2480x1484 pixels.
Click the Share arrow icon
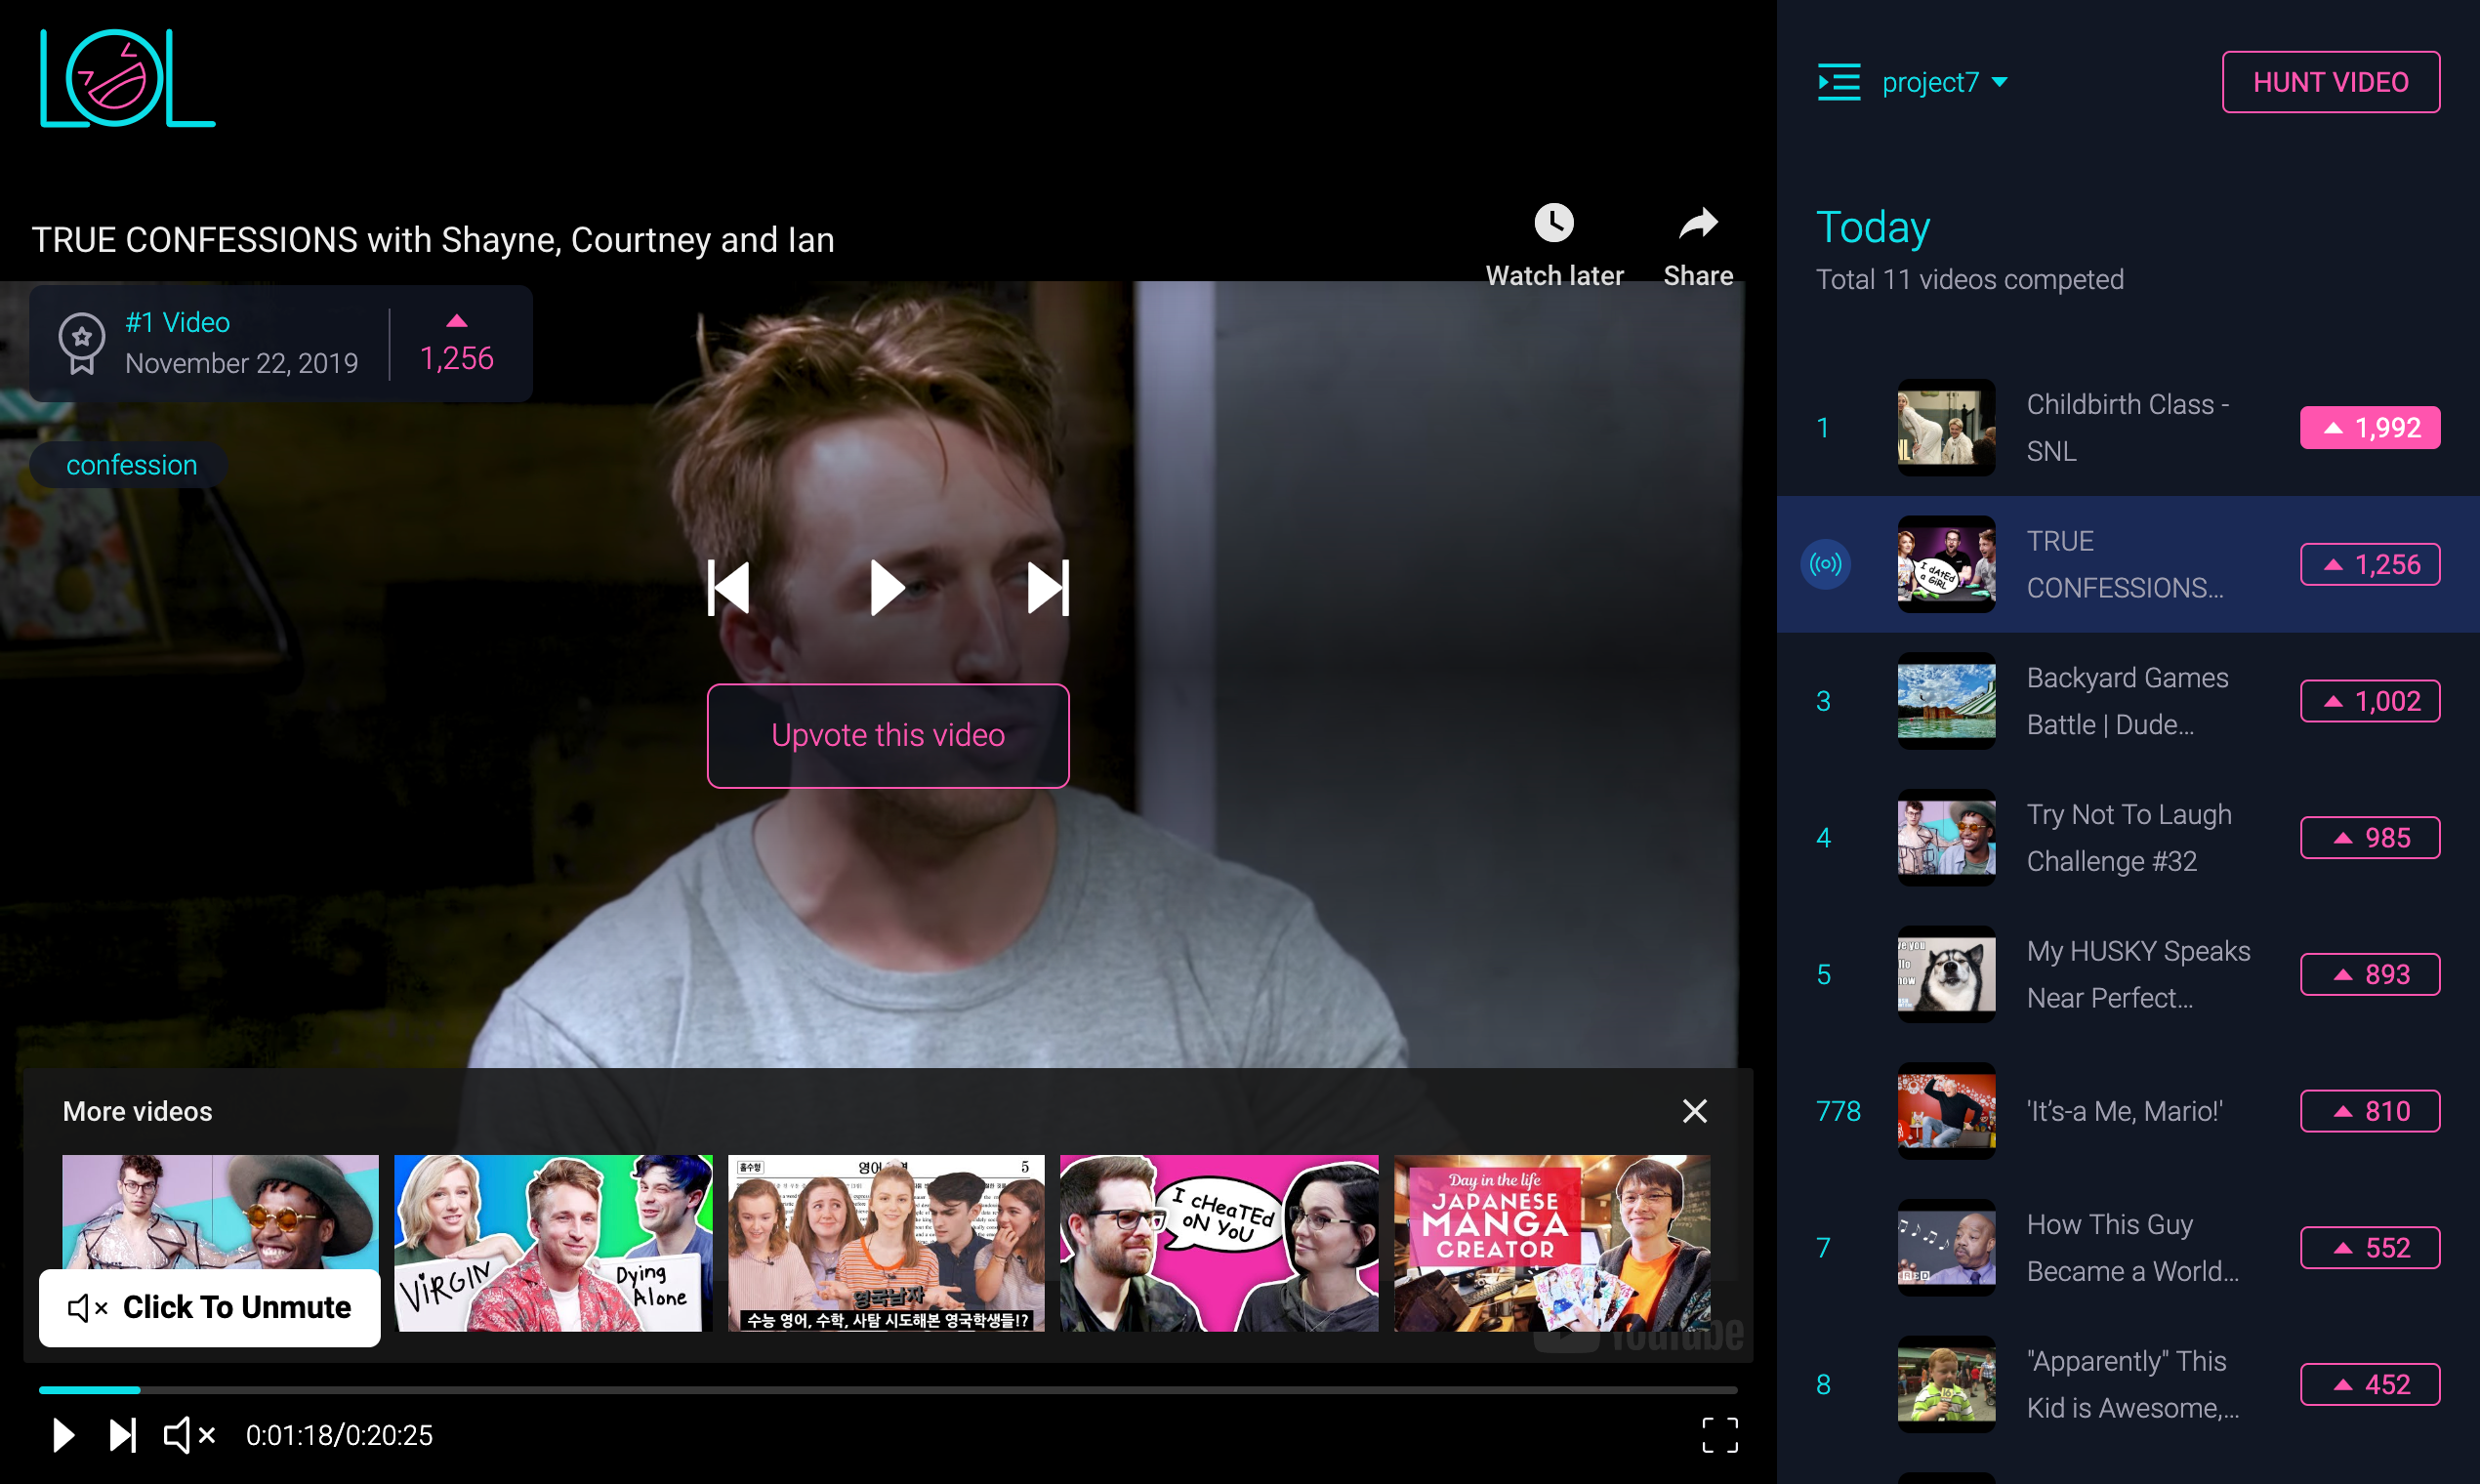1697,223
